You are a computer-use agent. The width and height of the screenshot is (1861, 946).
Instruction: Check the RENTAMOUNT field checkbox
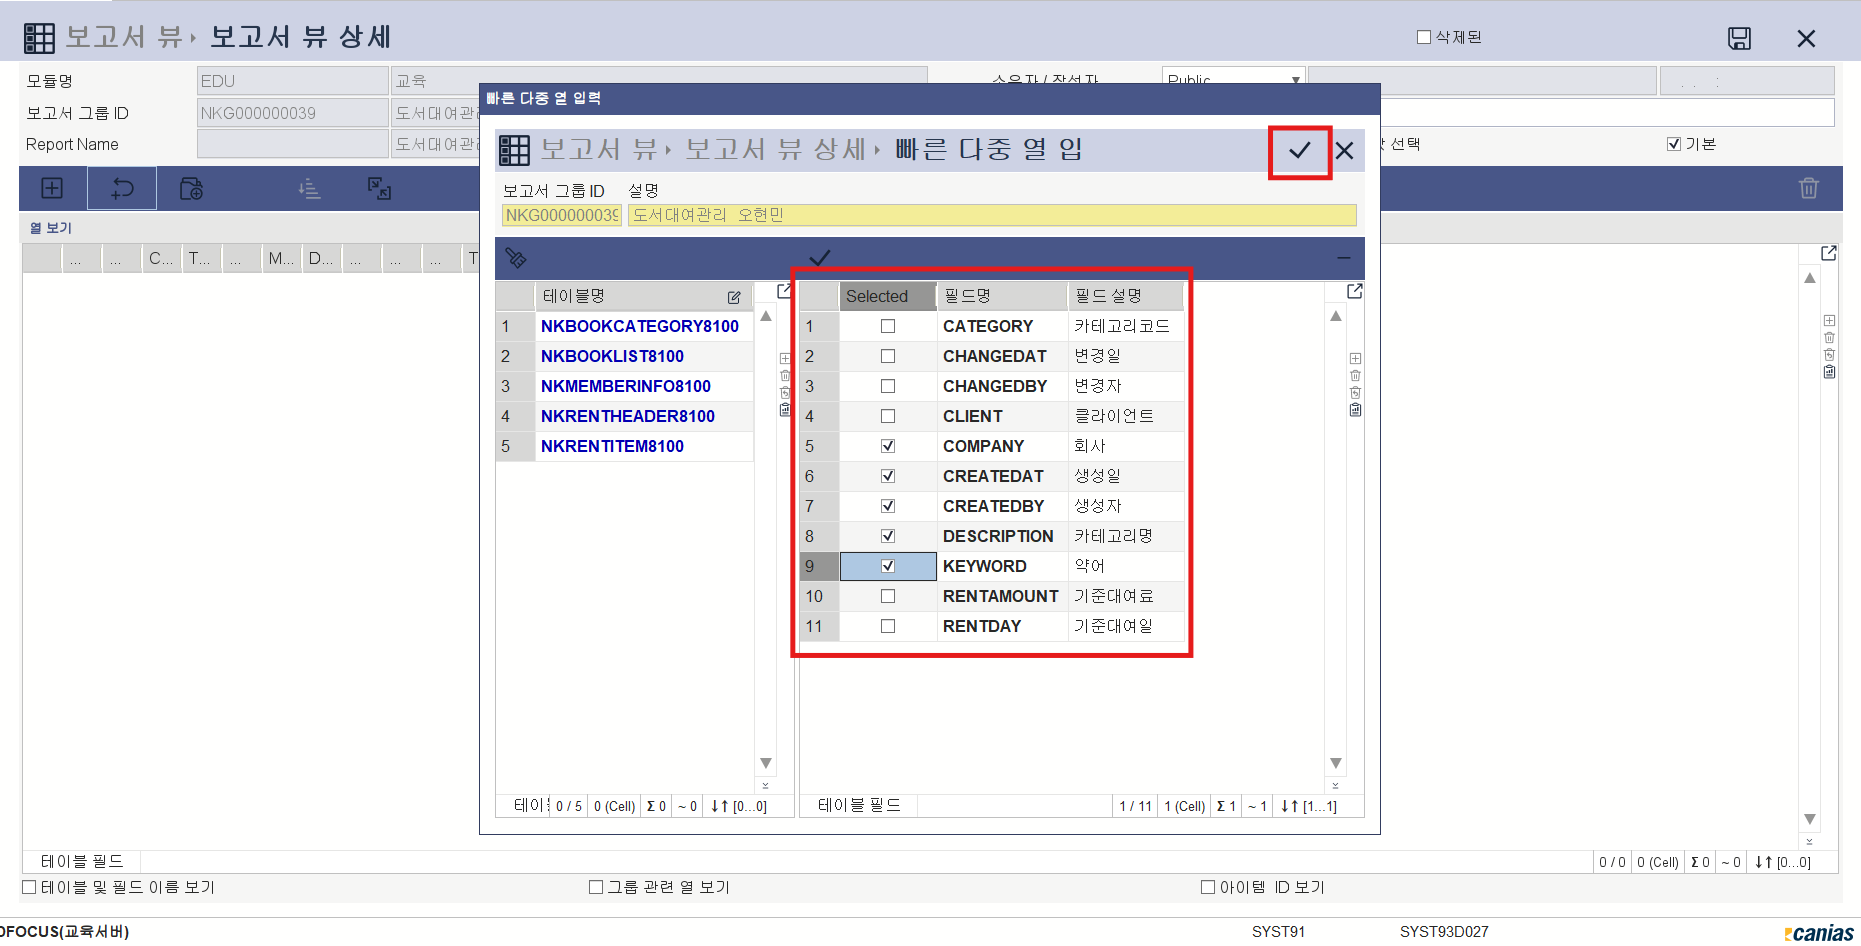[888, 596]
